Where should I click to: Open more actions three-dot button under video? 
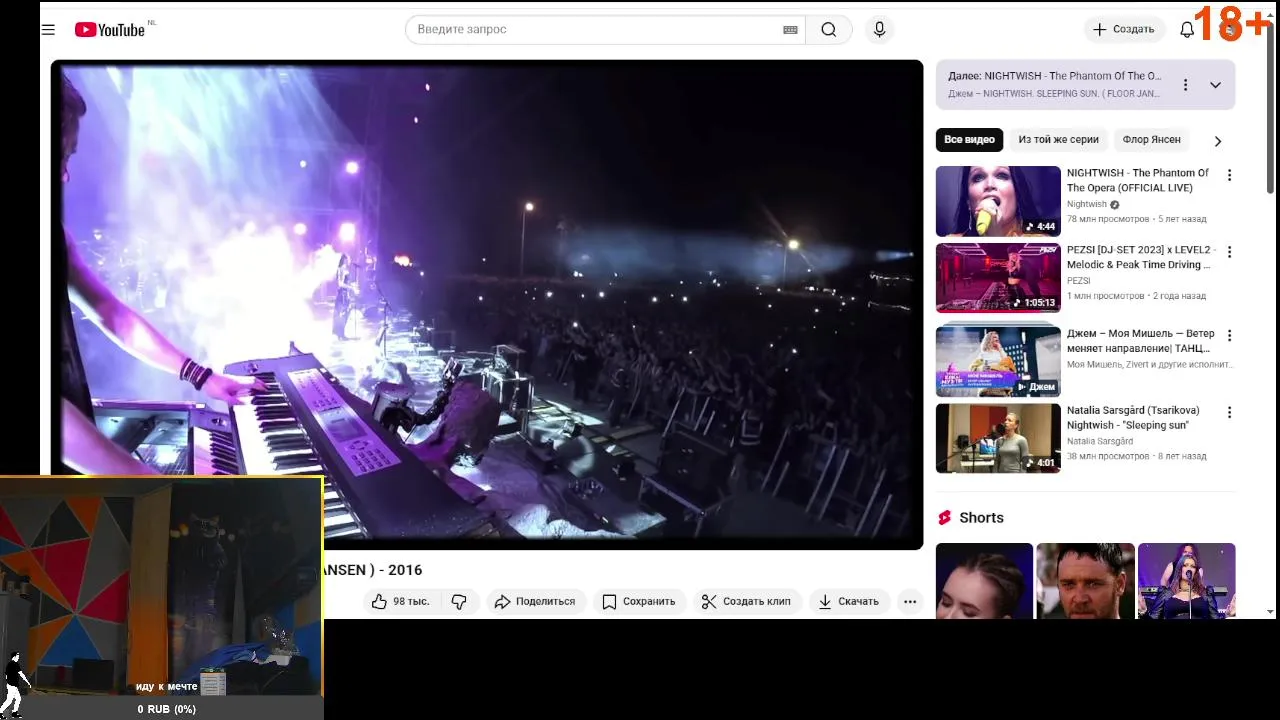909,601
